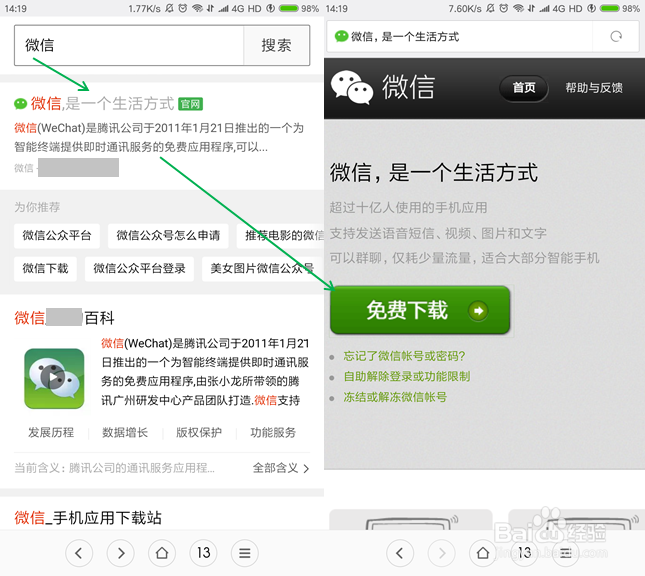Go forward in the left browser

121,553
